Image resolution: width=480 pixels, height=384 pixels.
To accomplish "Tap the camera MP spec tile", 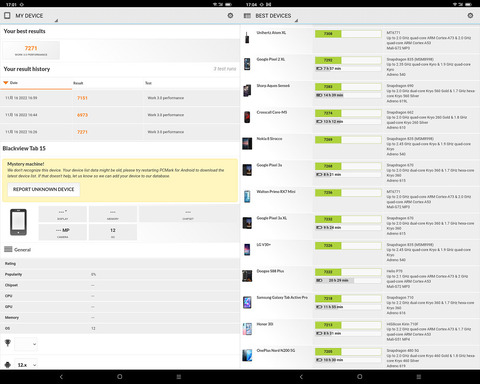I will coord(63,232).
